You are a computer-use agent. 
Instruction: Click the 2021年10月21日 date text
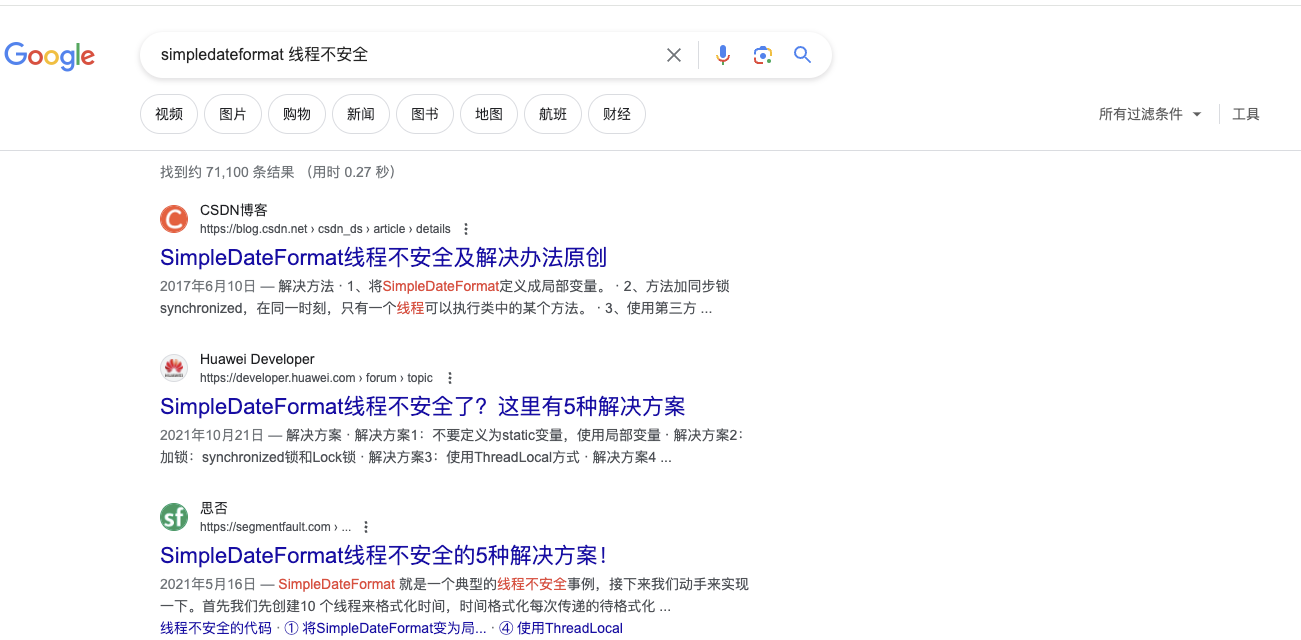tap(212, 435)
